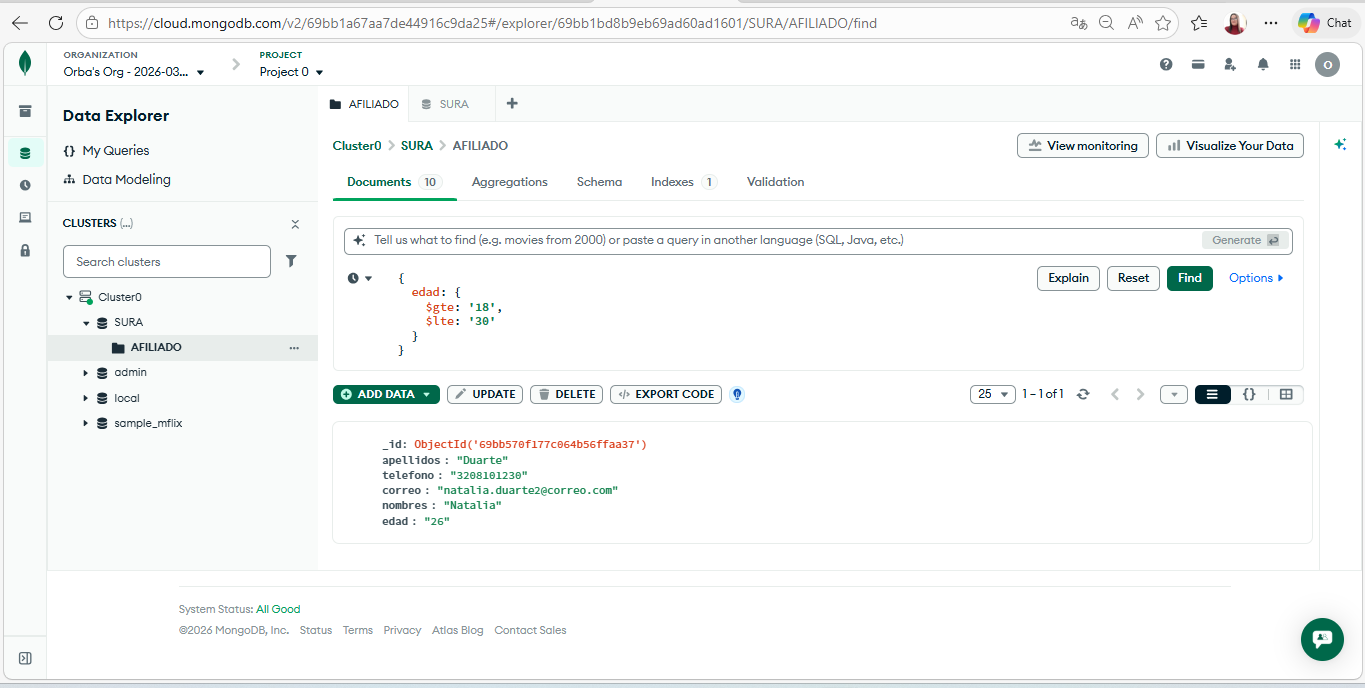Click the filter clusters funnel icon
The image size is (1365, 688).
[x=291, y=261]
